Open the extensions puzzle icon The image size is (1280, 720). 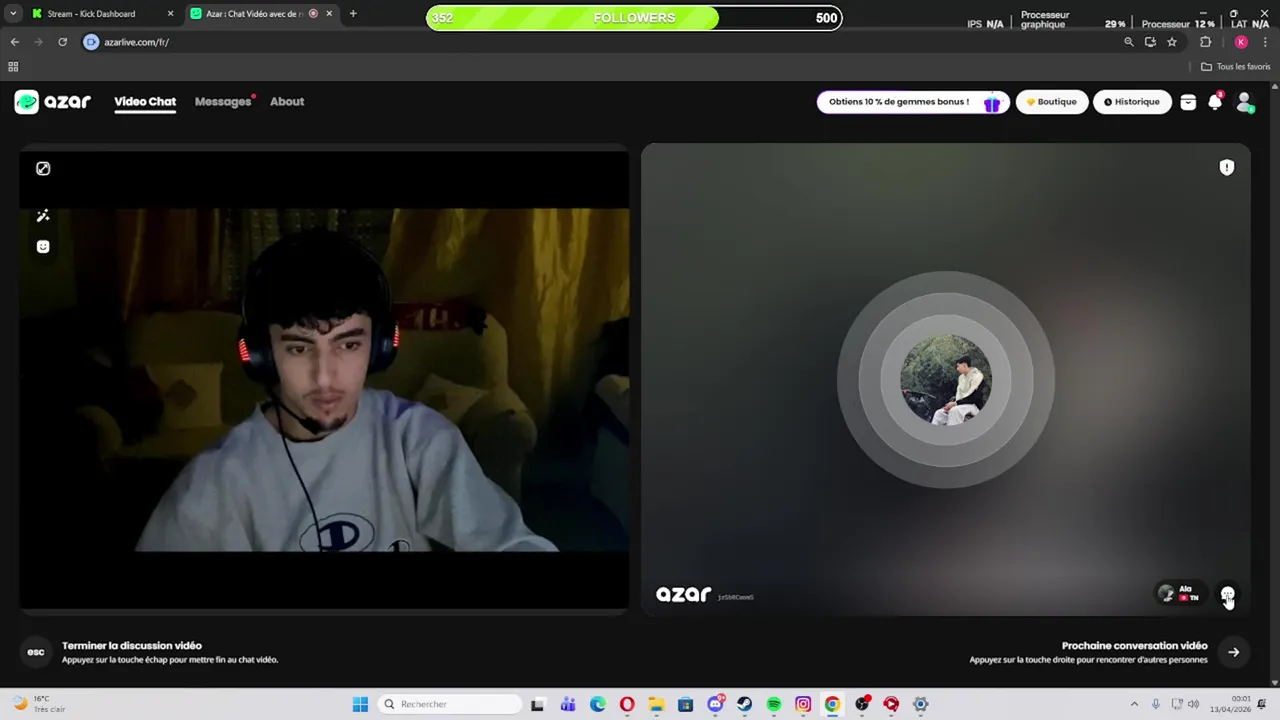pyautogui.click(x=1205, y=42)
